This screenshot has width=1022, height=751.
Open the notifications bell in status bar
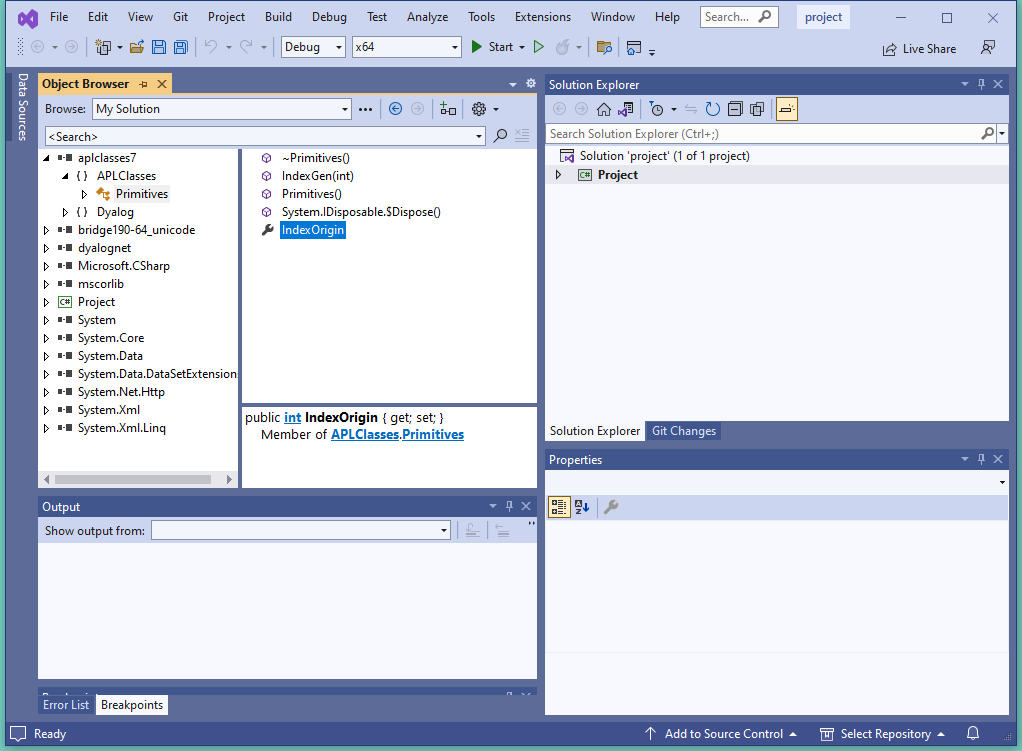point(972,734)
